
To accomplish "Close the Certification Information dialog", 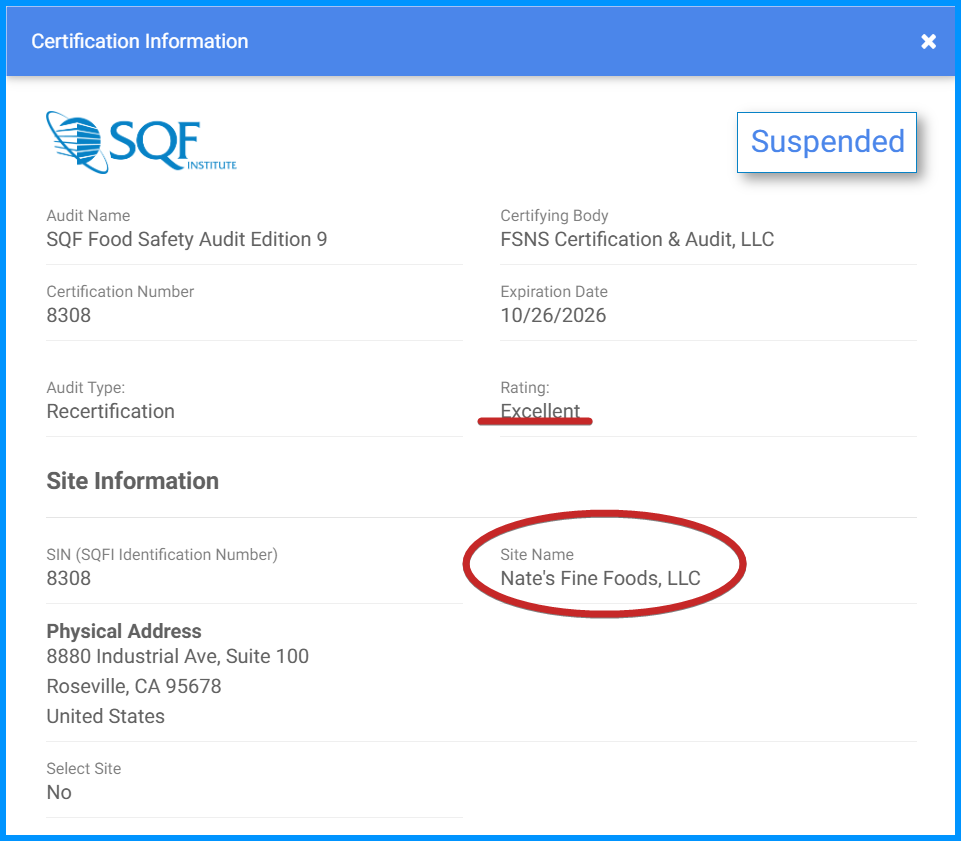I will 928,41.
